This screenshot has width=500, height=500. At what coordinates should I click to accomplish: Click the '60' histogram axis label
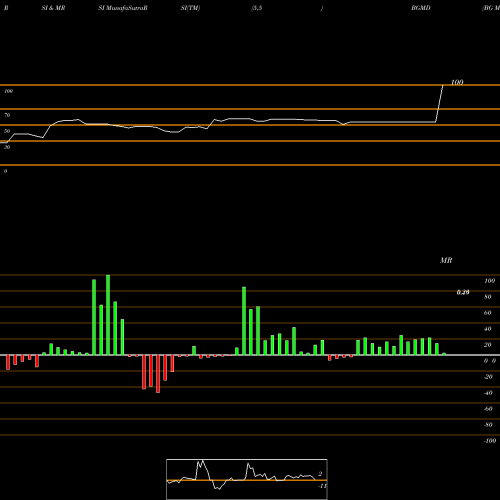(488, 313)
